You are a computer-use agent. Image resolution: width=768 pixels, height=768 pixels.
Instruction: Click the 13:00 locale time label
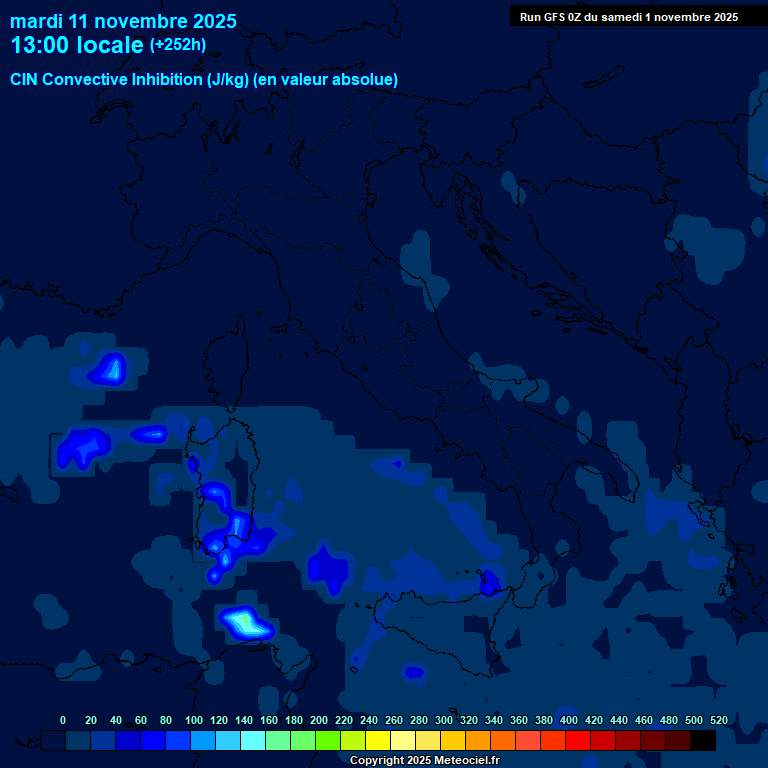point(77,45)
